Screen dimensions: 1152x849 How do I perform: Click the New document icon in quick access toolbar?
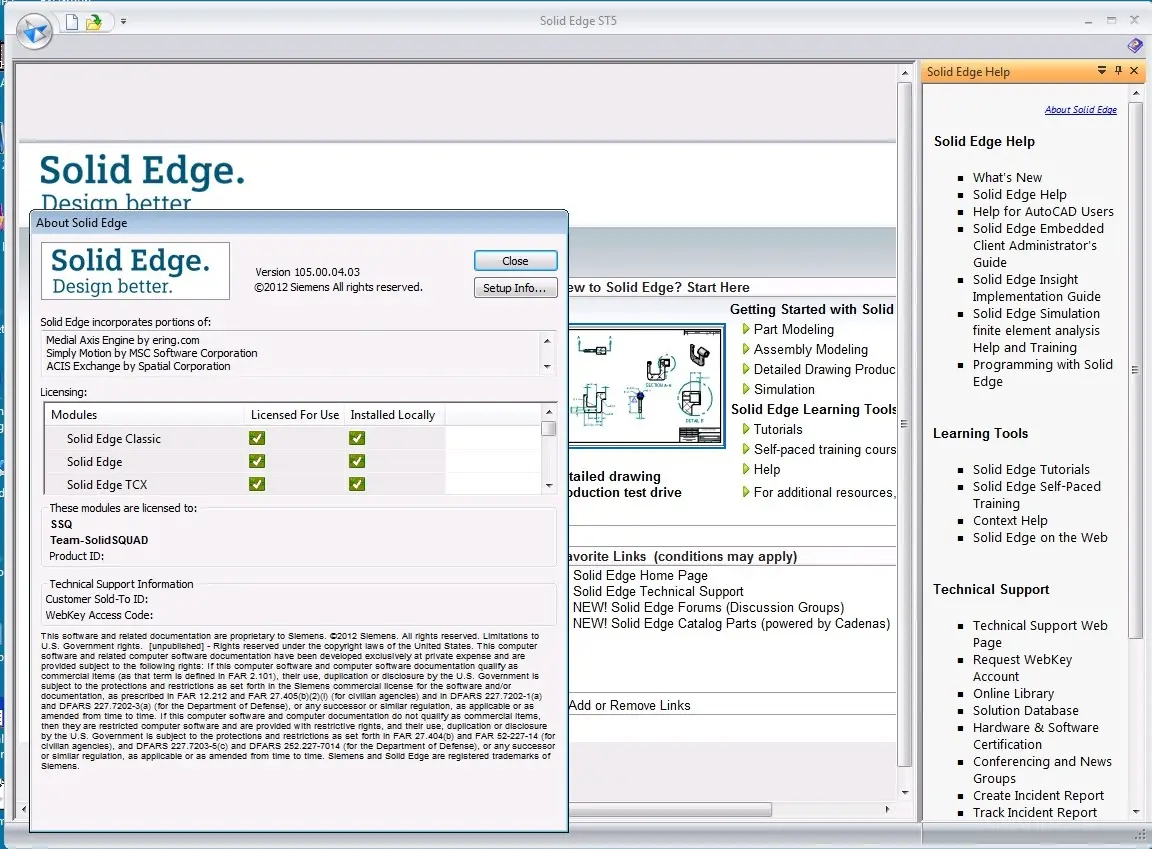[x=72, y=22]
